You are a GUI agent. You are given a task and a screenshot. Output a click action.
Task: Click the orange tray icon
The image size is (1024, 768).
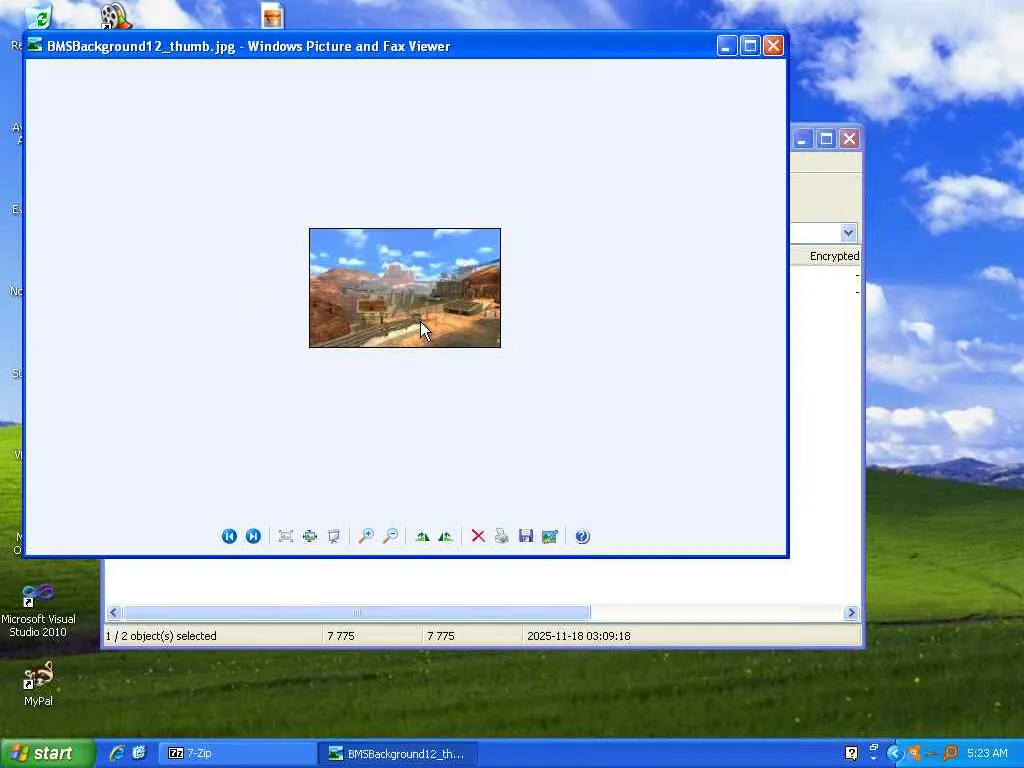coord(914,753)
